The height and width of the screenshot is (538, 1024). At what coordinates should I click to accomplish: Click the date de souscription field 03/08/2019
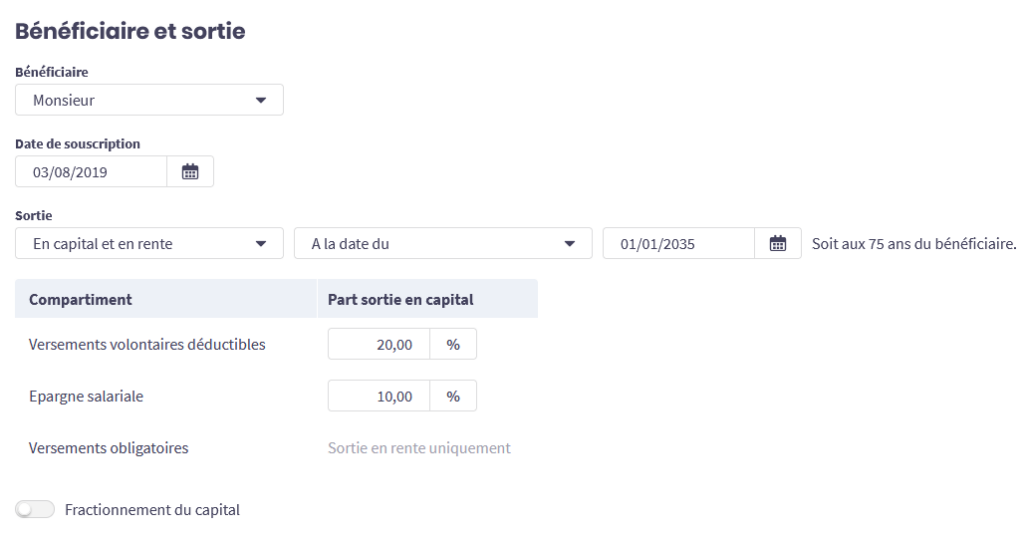[90, 172]
